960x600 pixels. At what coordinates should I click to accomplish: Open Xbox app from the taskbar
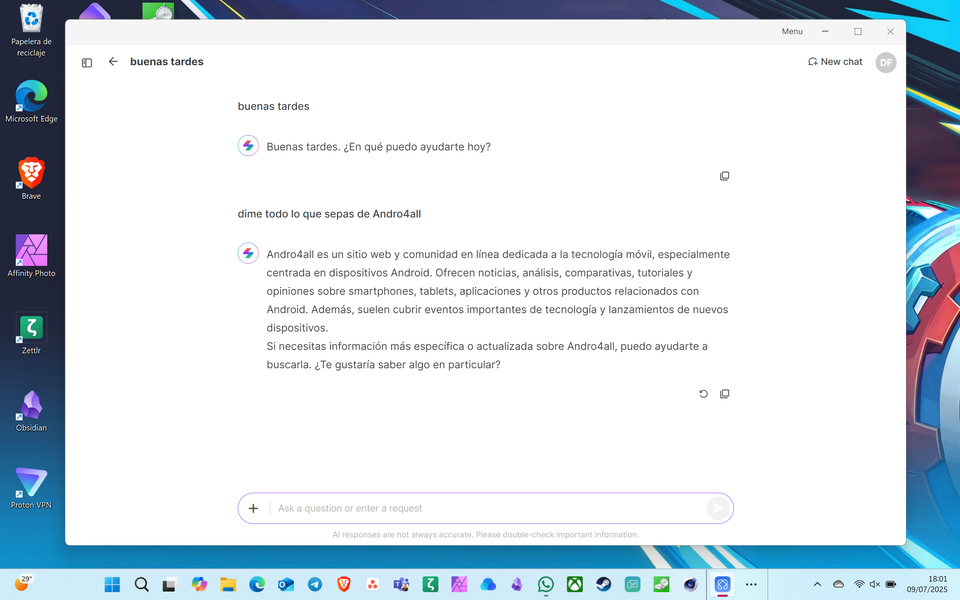[x=575, y=585]
